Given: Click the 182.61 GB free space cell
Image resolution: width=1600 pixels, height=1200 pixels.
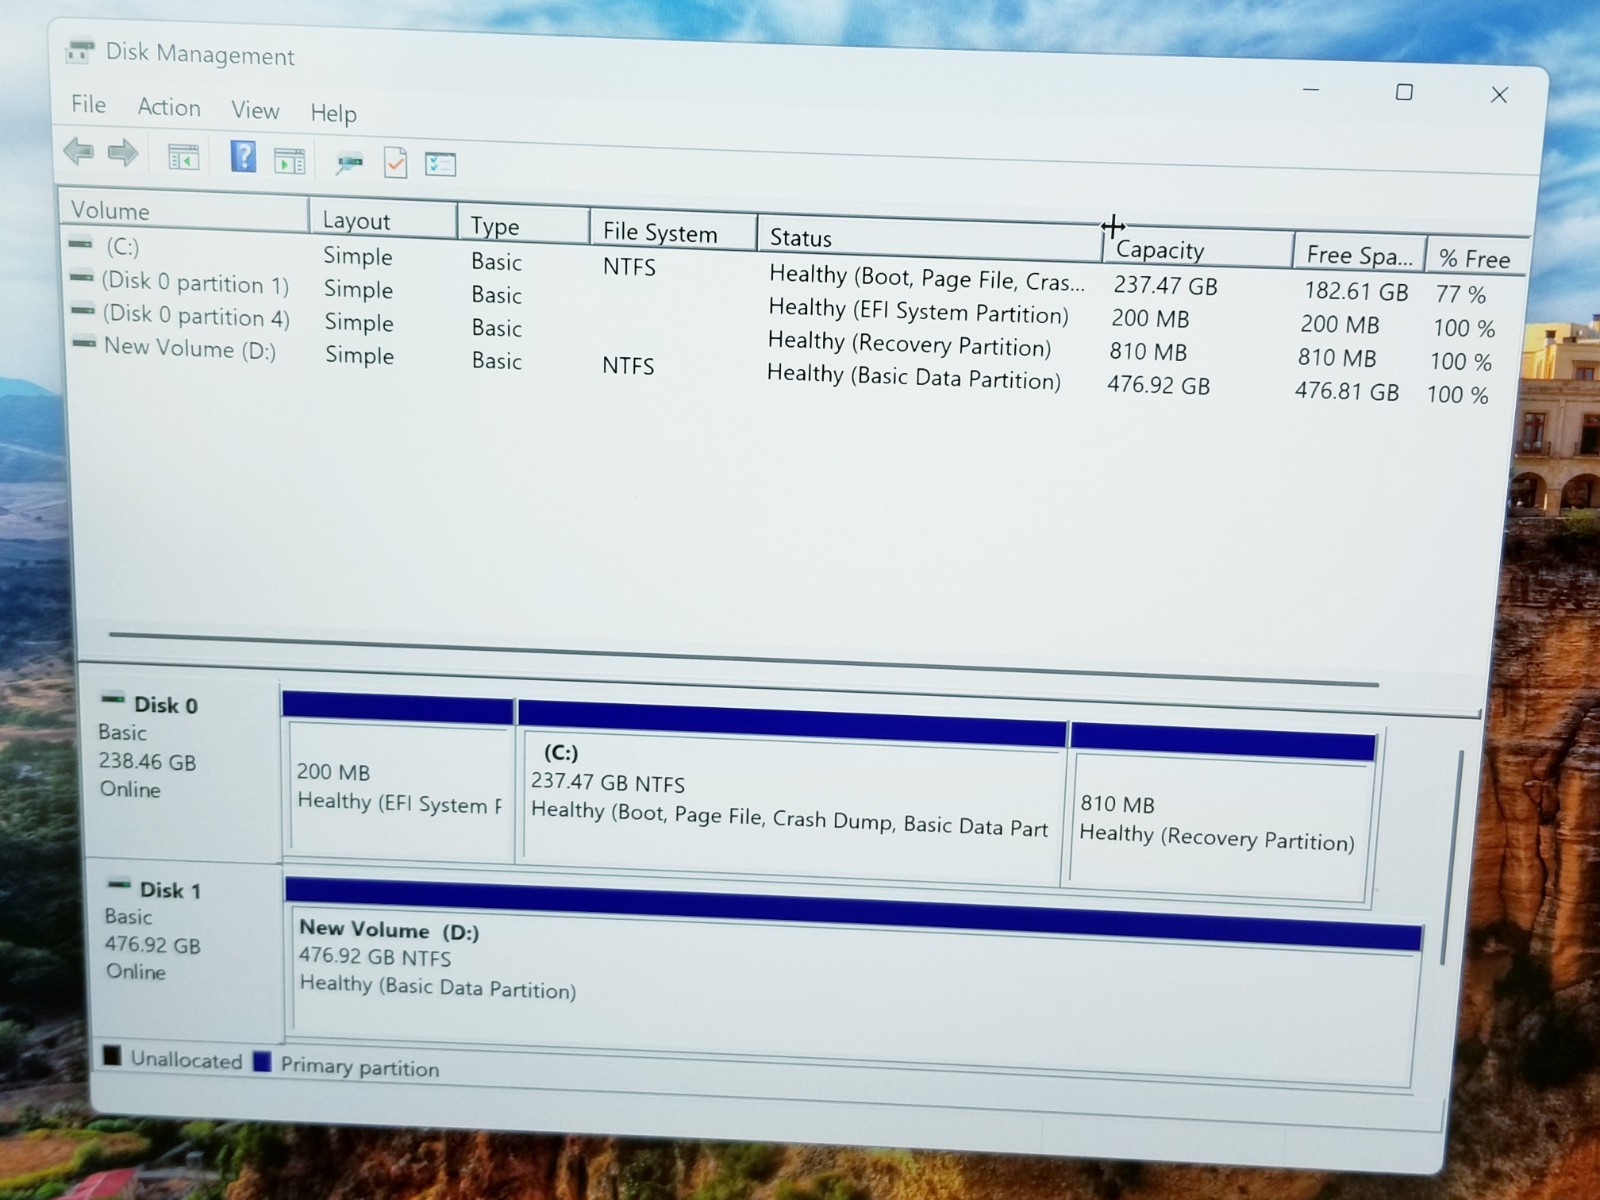Looking at the screenshot, I should click(1356, 291).
